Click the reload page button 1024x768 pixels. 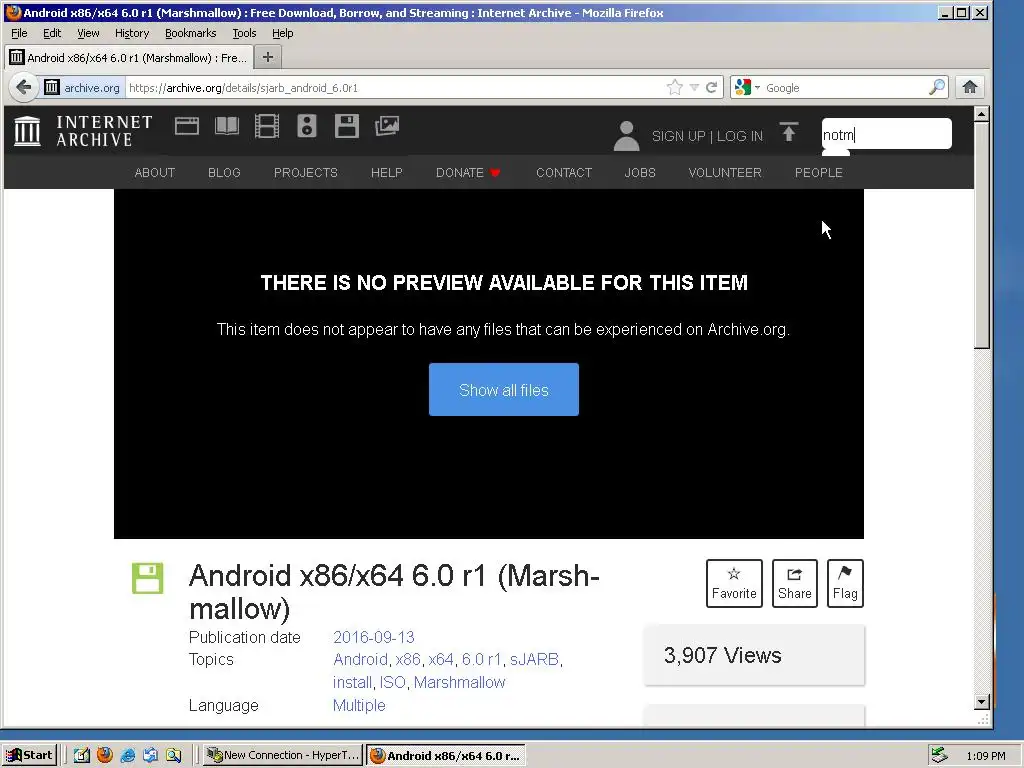click(x=711, y=88)
